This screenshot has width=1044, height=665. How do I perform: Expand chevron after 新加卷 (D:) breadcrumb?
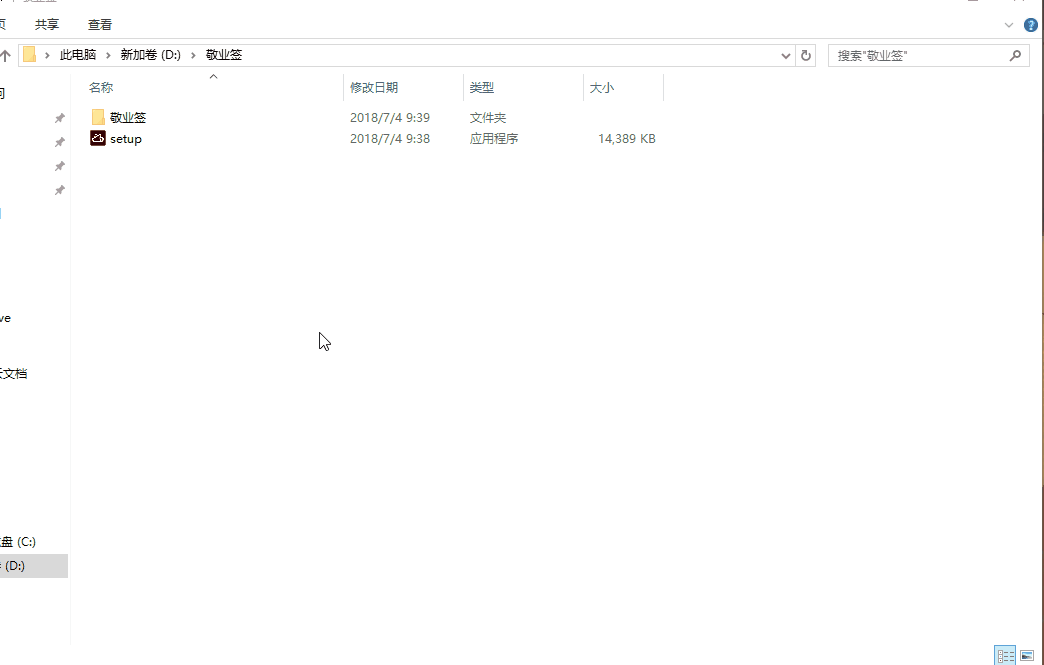[x=193, y=55]
